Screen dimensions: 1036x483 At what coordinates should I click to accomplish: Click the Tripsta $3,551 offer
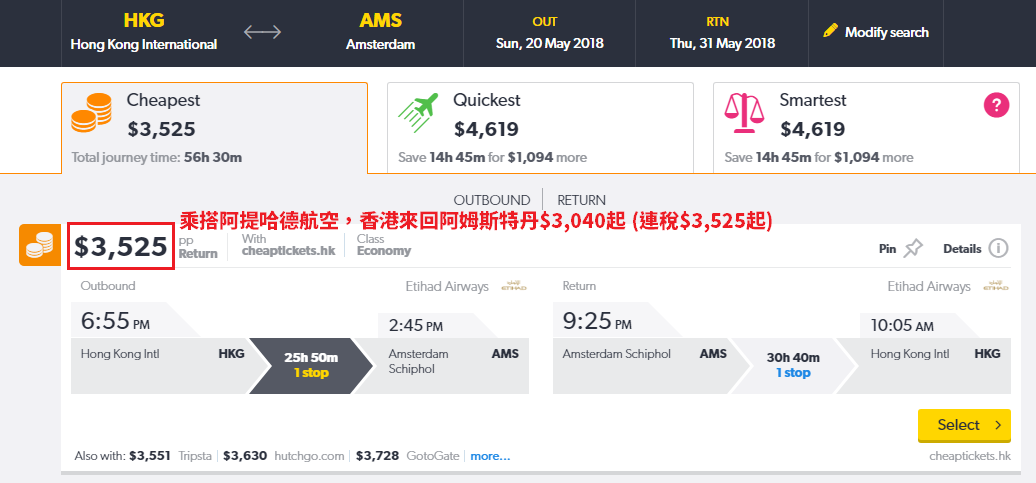click(x=168, y=456)
